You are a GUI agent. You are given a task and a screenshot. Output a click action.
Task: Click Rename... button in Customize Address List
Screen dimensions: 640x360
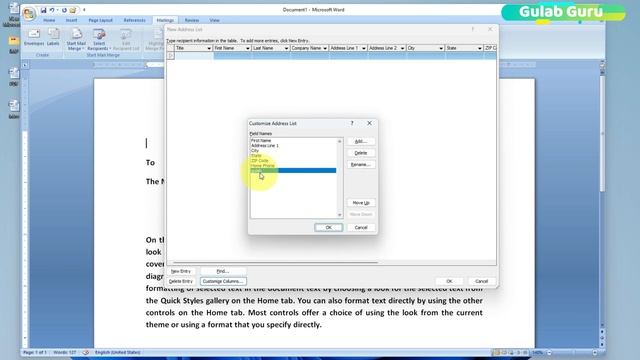[361, 164]
